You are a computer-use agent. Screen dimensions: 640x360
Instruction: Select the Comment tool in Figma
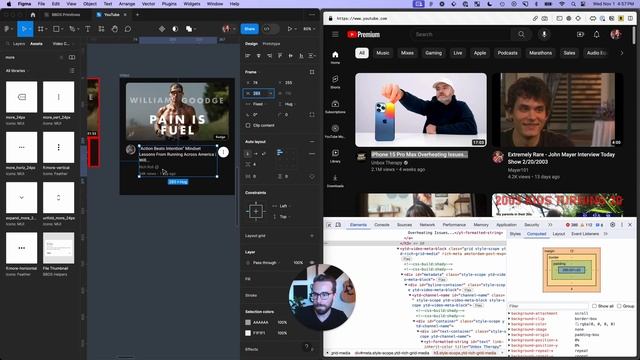(x=128, y=29)
